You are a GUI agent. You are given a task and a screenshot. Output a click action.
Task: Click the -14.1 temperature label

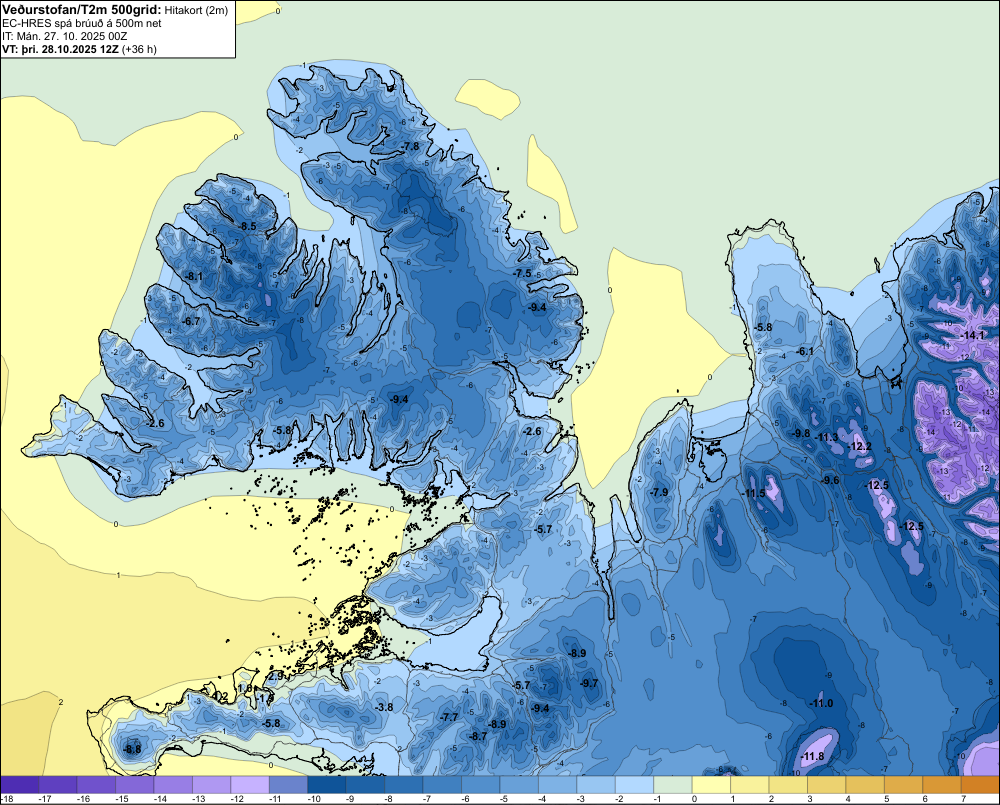pos(973,335)
